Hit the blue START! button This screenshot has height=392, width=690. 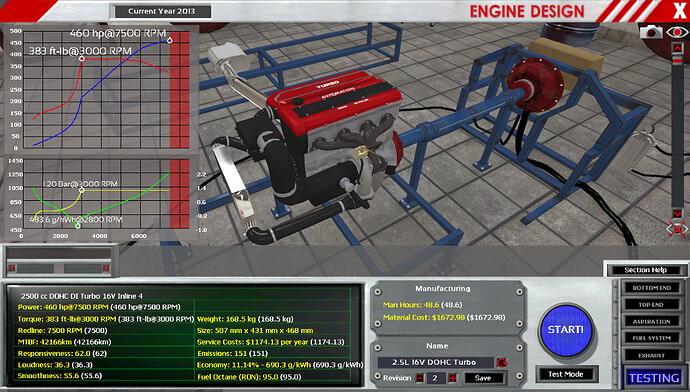coord(565,330)
